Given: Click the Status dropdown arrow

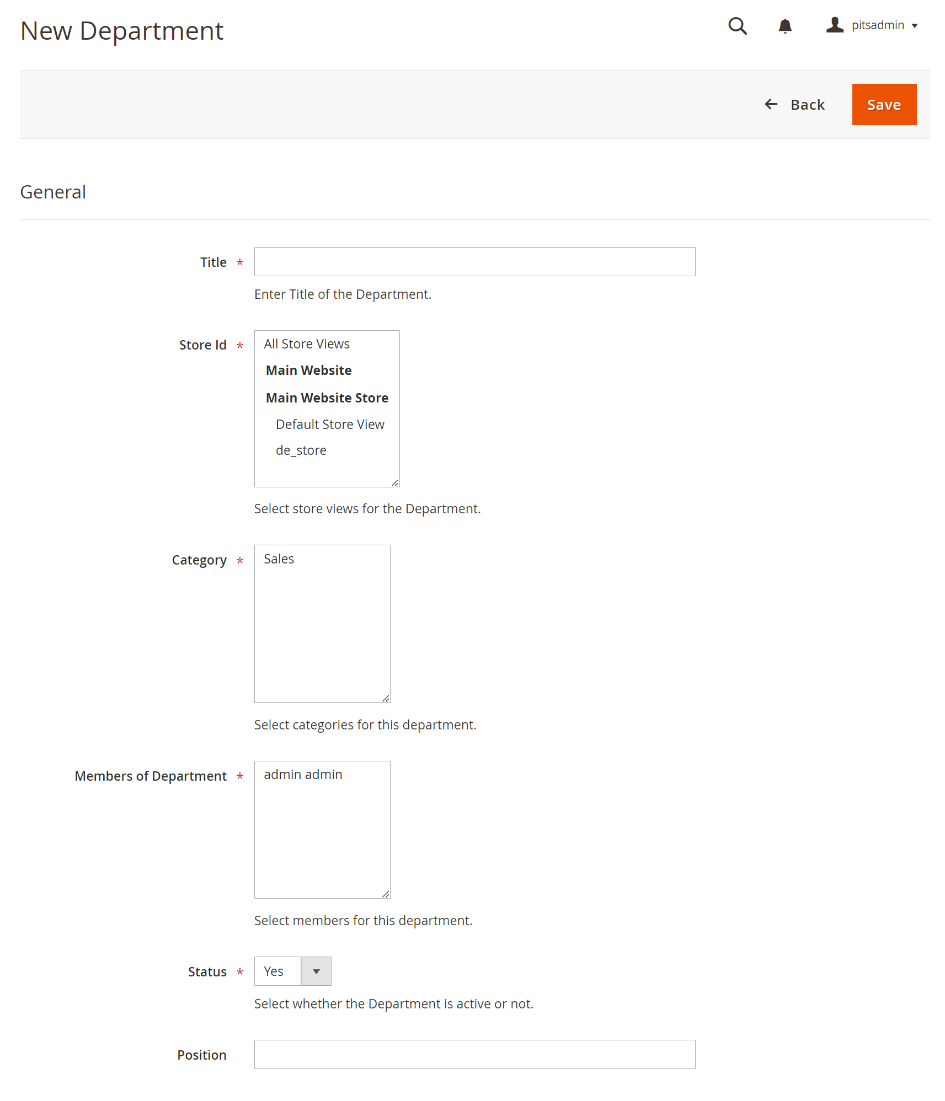Looking at the screenshot, I should [x=316, y=971].
